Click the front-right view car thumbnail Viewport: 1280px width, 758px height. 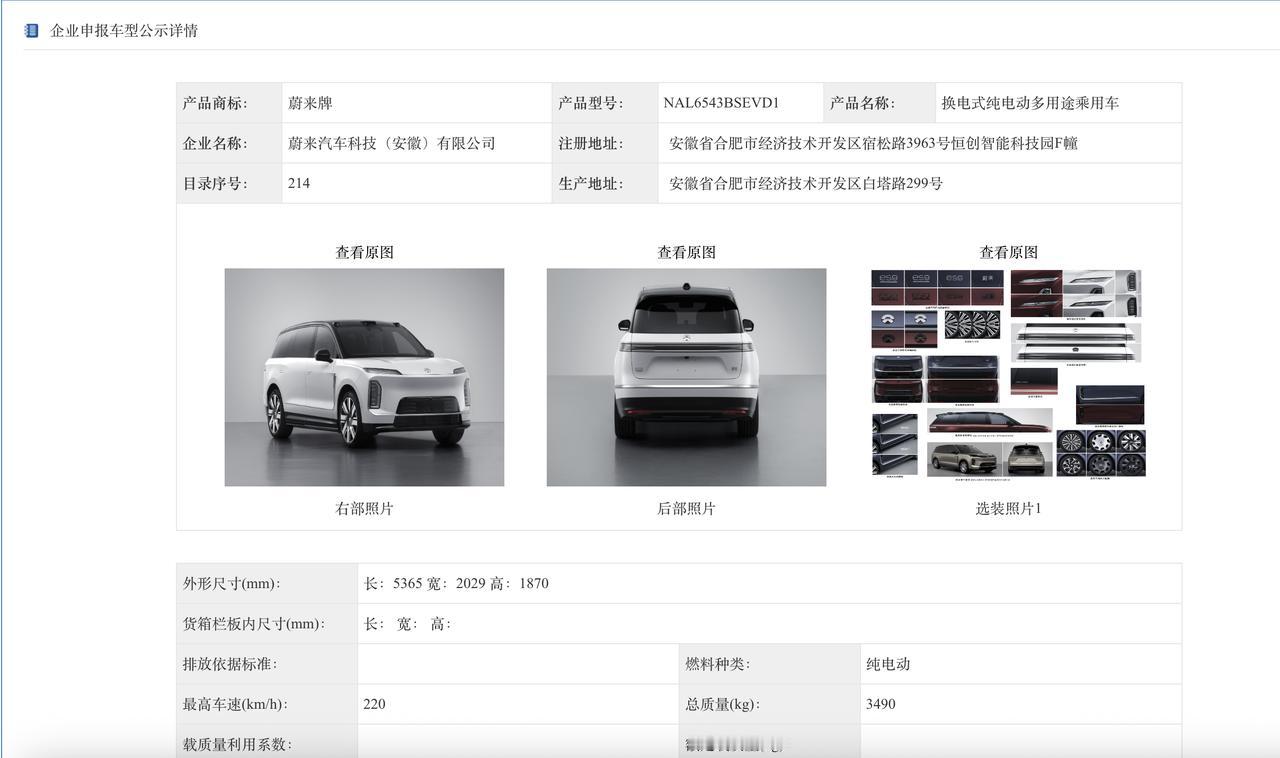364,377
